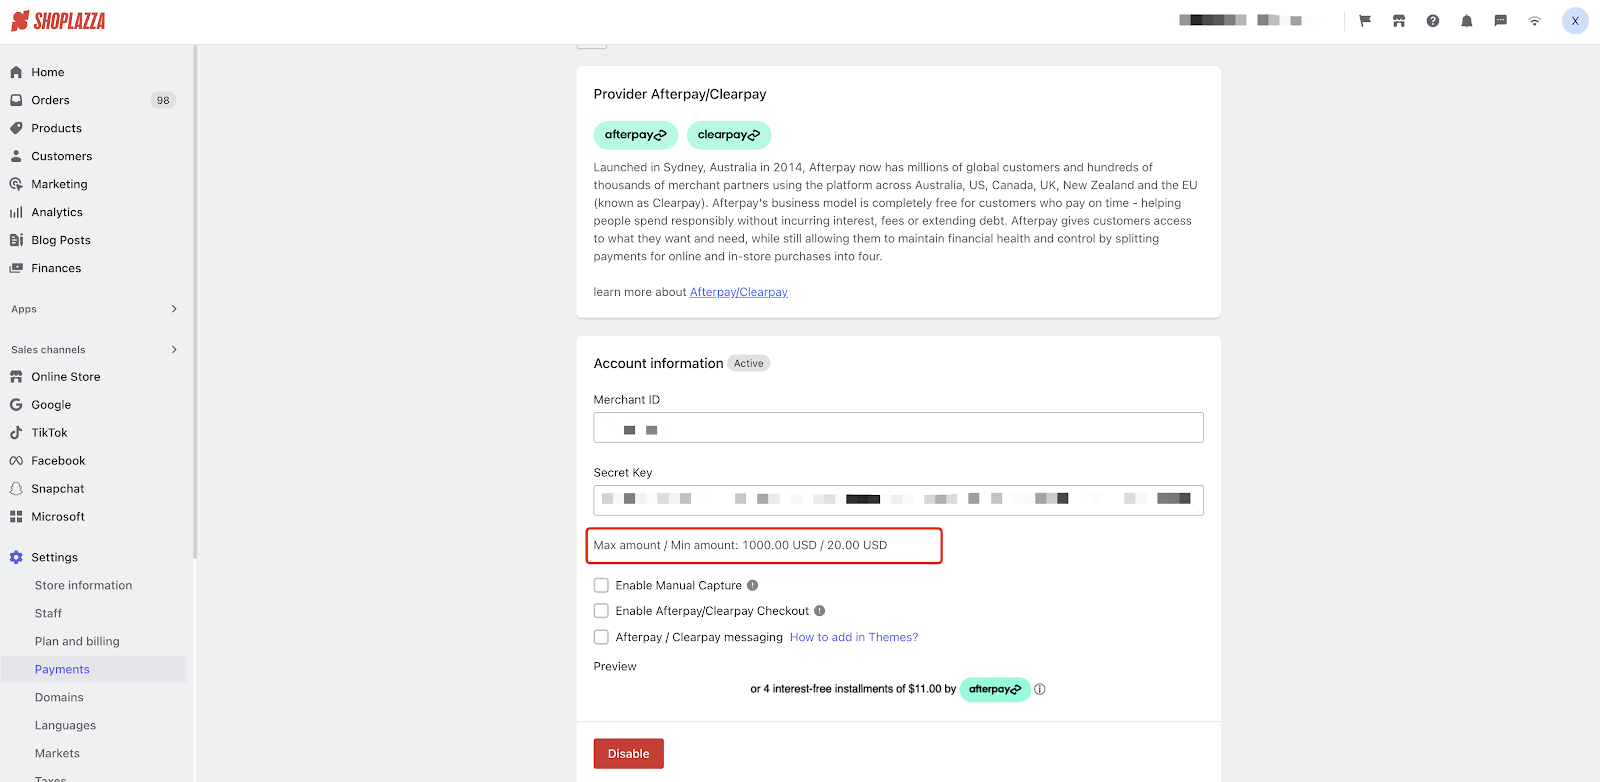Click the Finances icon

point(16,268)
